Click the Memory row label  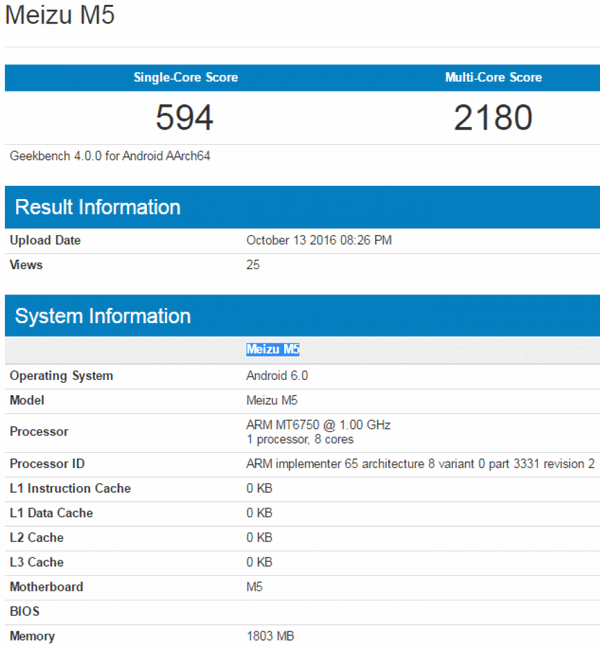(32, 636)
